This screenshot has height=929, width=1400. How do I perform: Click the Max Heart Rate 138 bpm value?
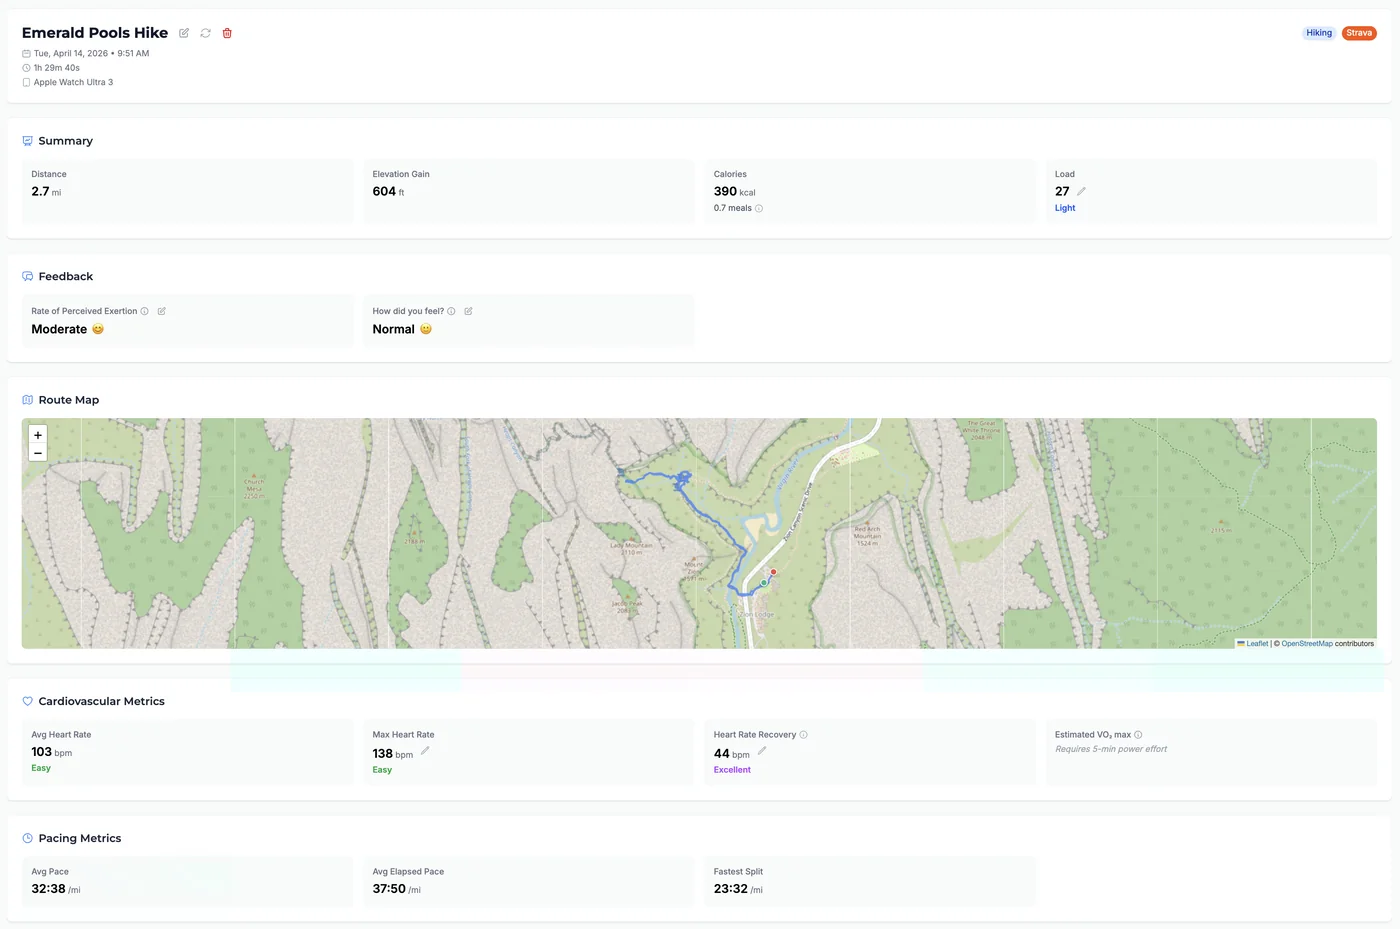[x=393, y=754]
